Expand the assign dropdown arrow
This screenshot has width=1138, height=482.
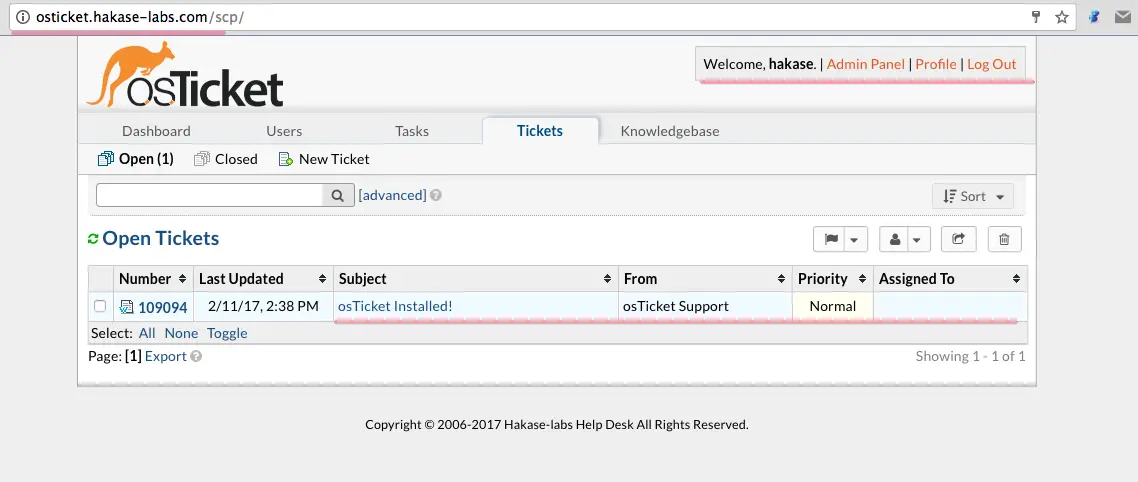(x=920, y=239)
